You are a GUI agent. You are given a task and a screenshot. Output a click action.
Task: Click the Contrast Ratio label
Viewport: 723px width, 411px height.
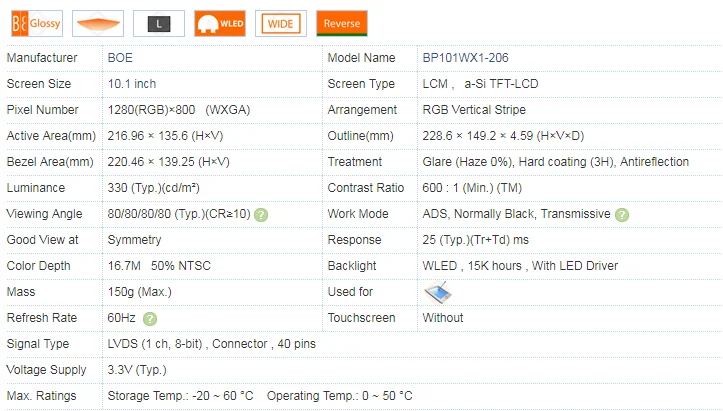pos(366,188)
